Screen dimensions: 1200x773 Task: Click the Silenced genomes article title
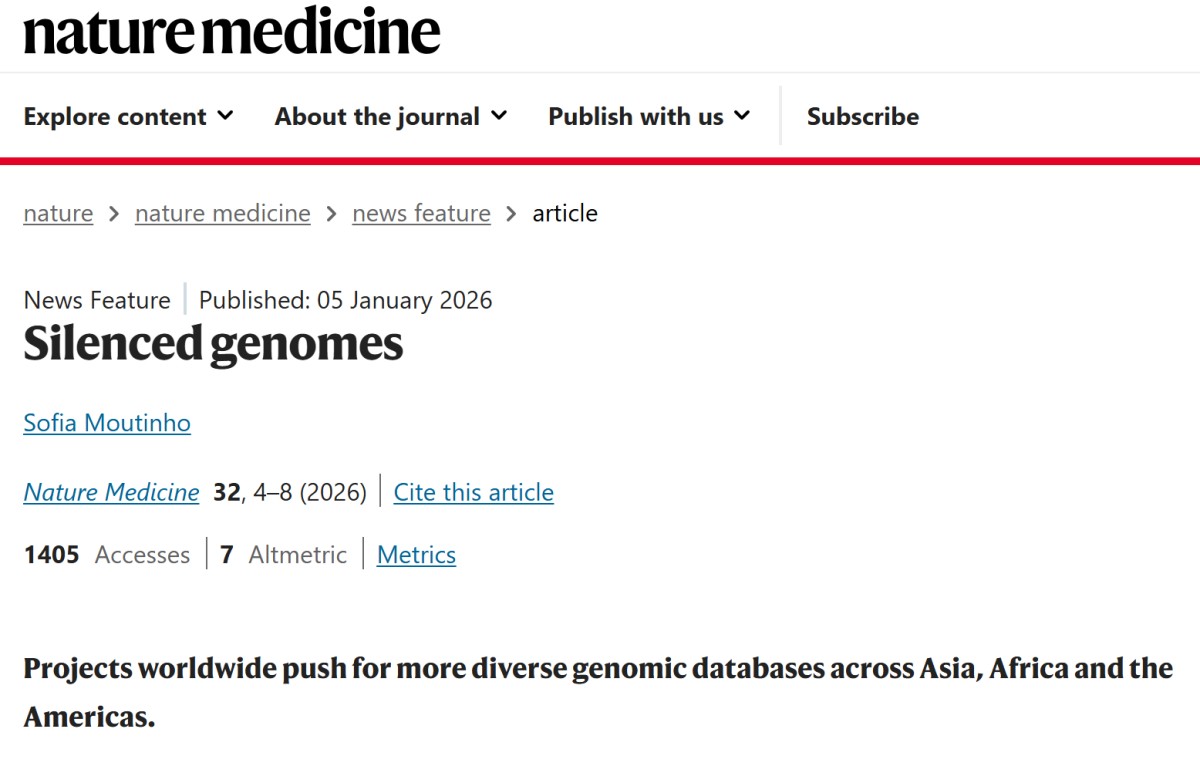point(213,344)
